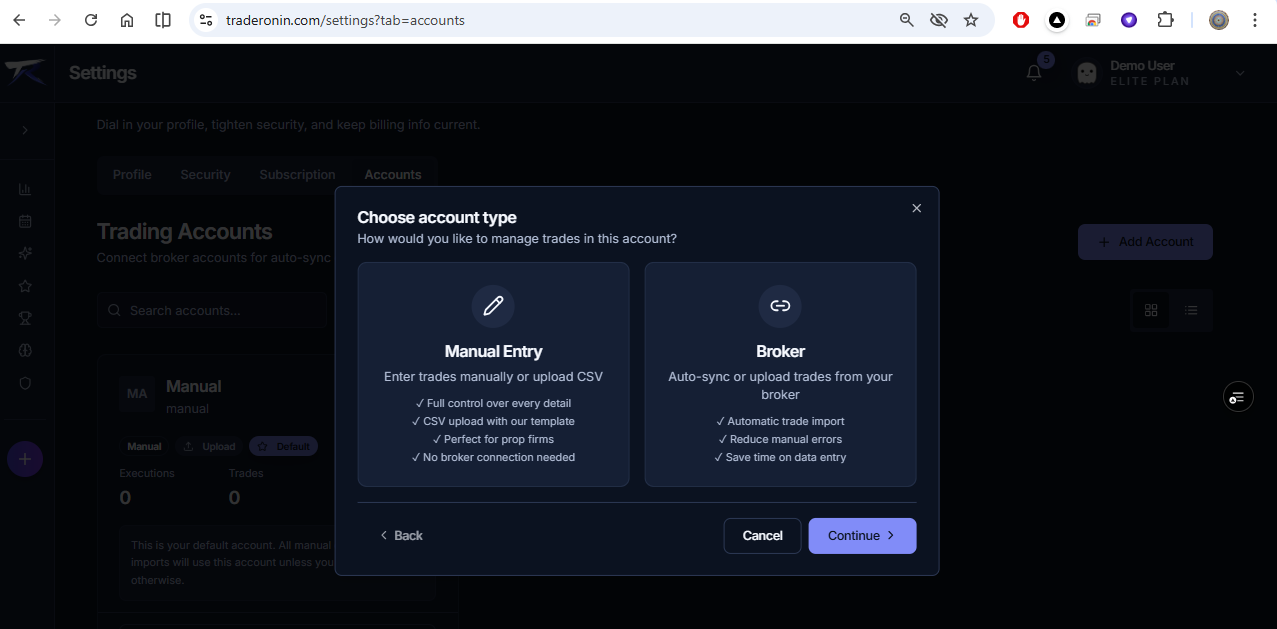Select the Broker account type card
Viewport: 1277px width, 629px height.
[780, 374]
